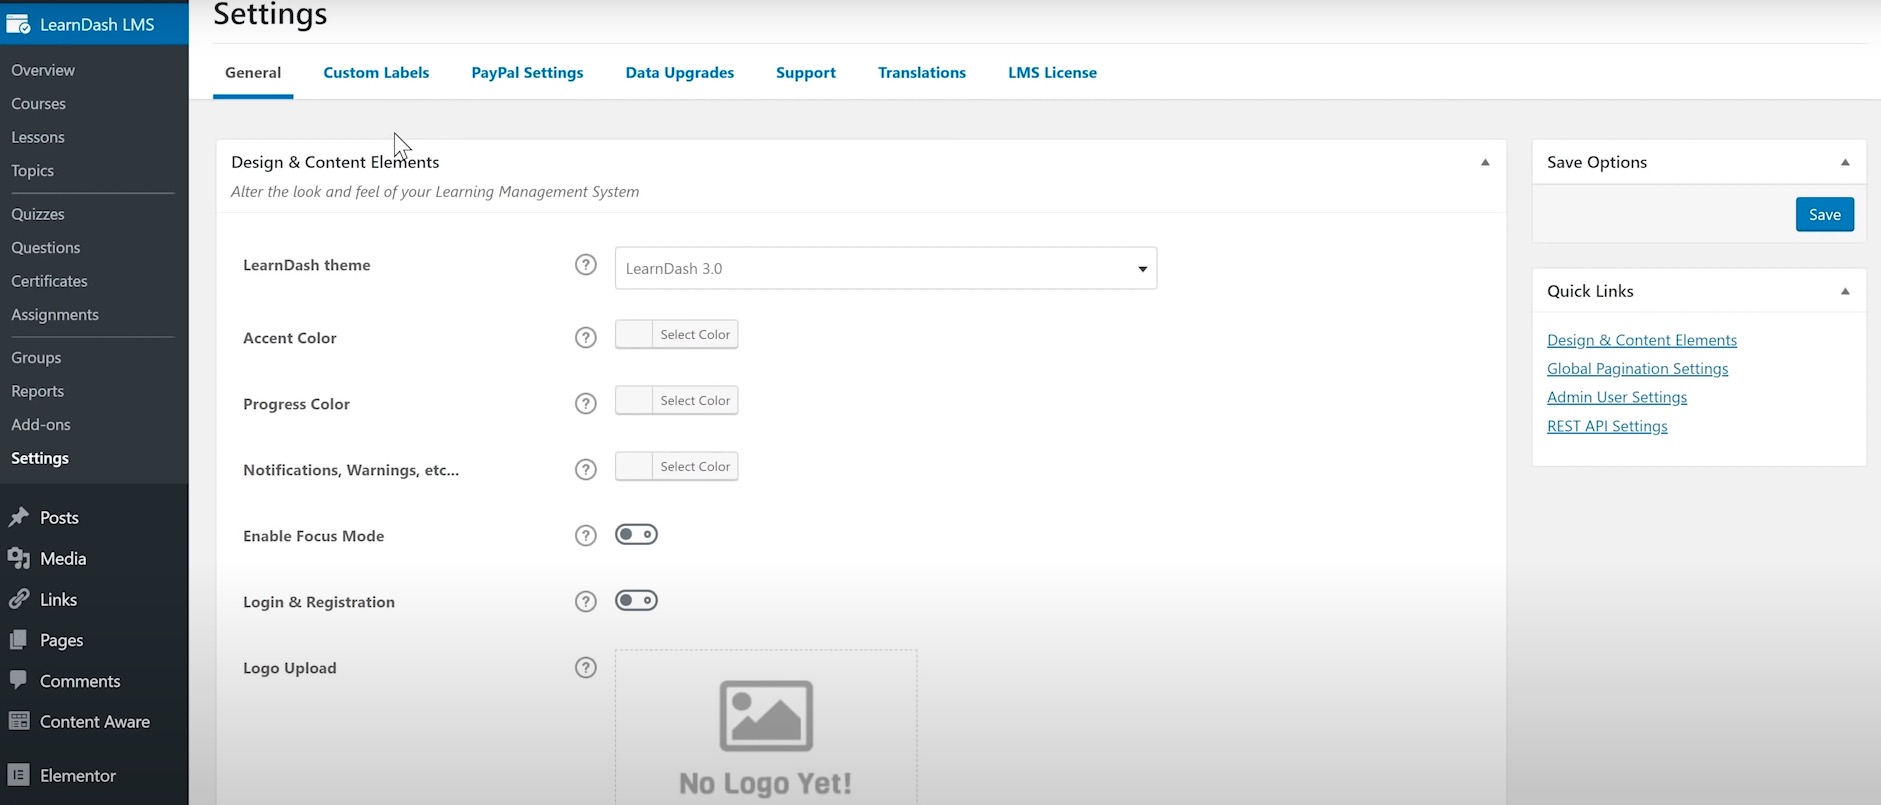
Task: Click the Content Aware icon
Action: (19, 721)
